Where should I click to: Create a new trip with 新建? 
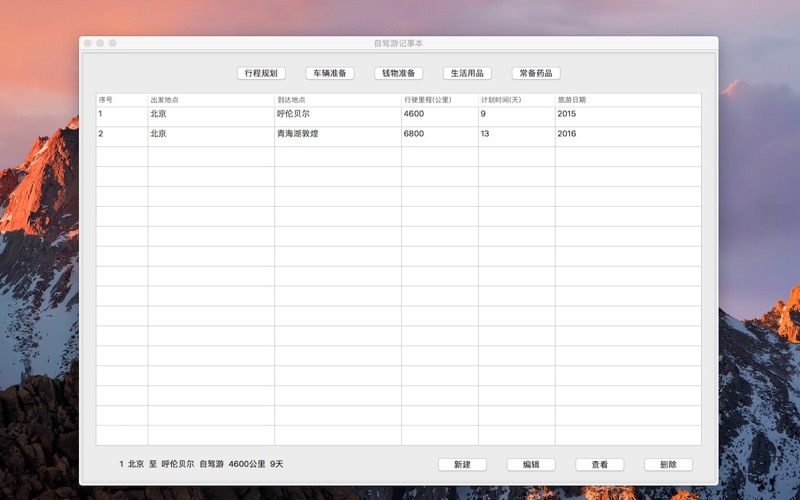pyautogui.click(x=462, y=464)
